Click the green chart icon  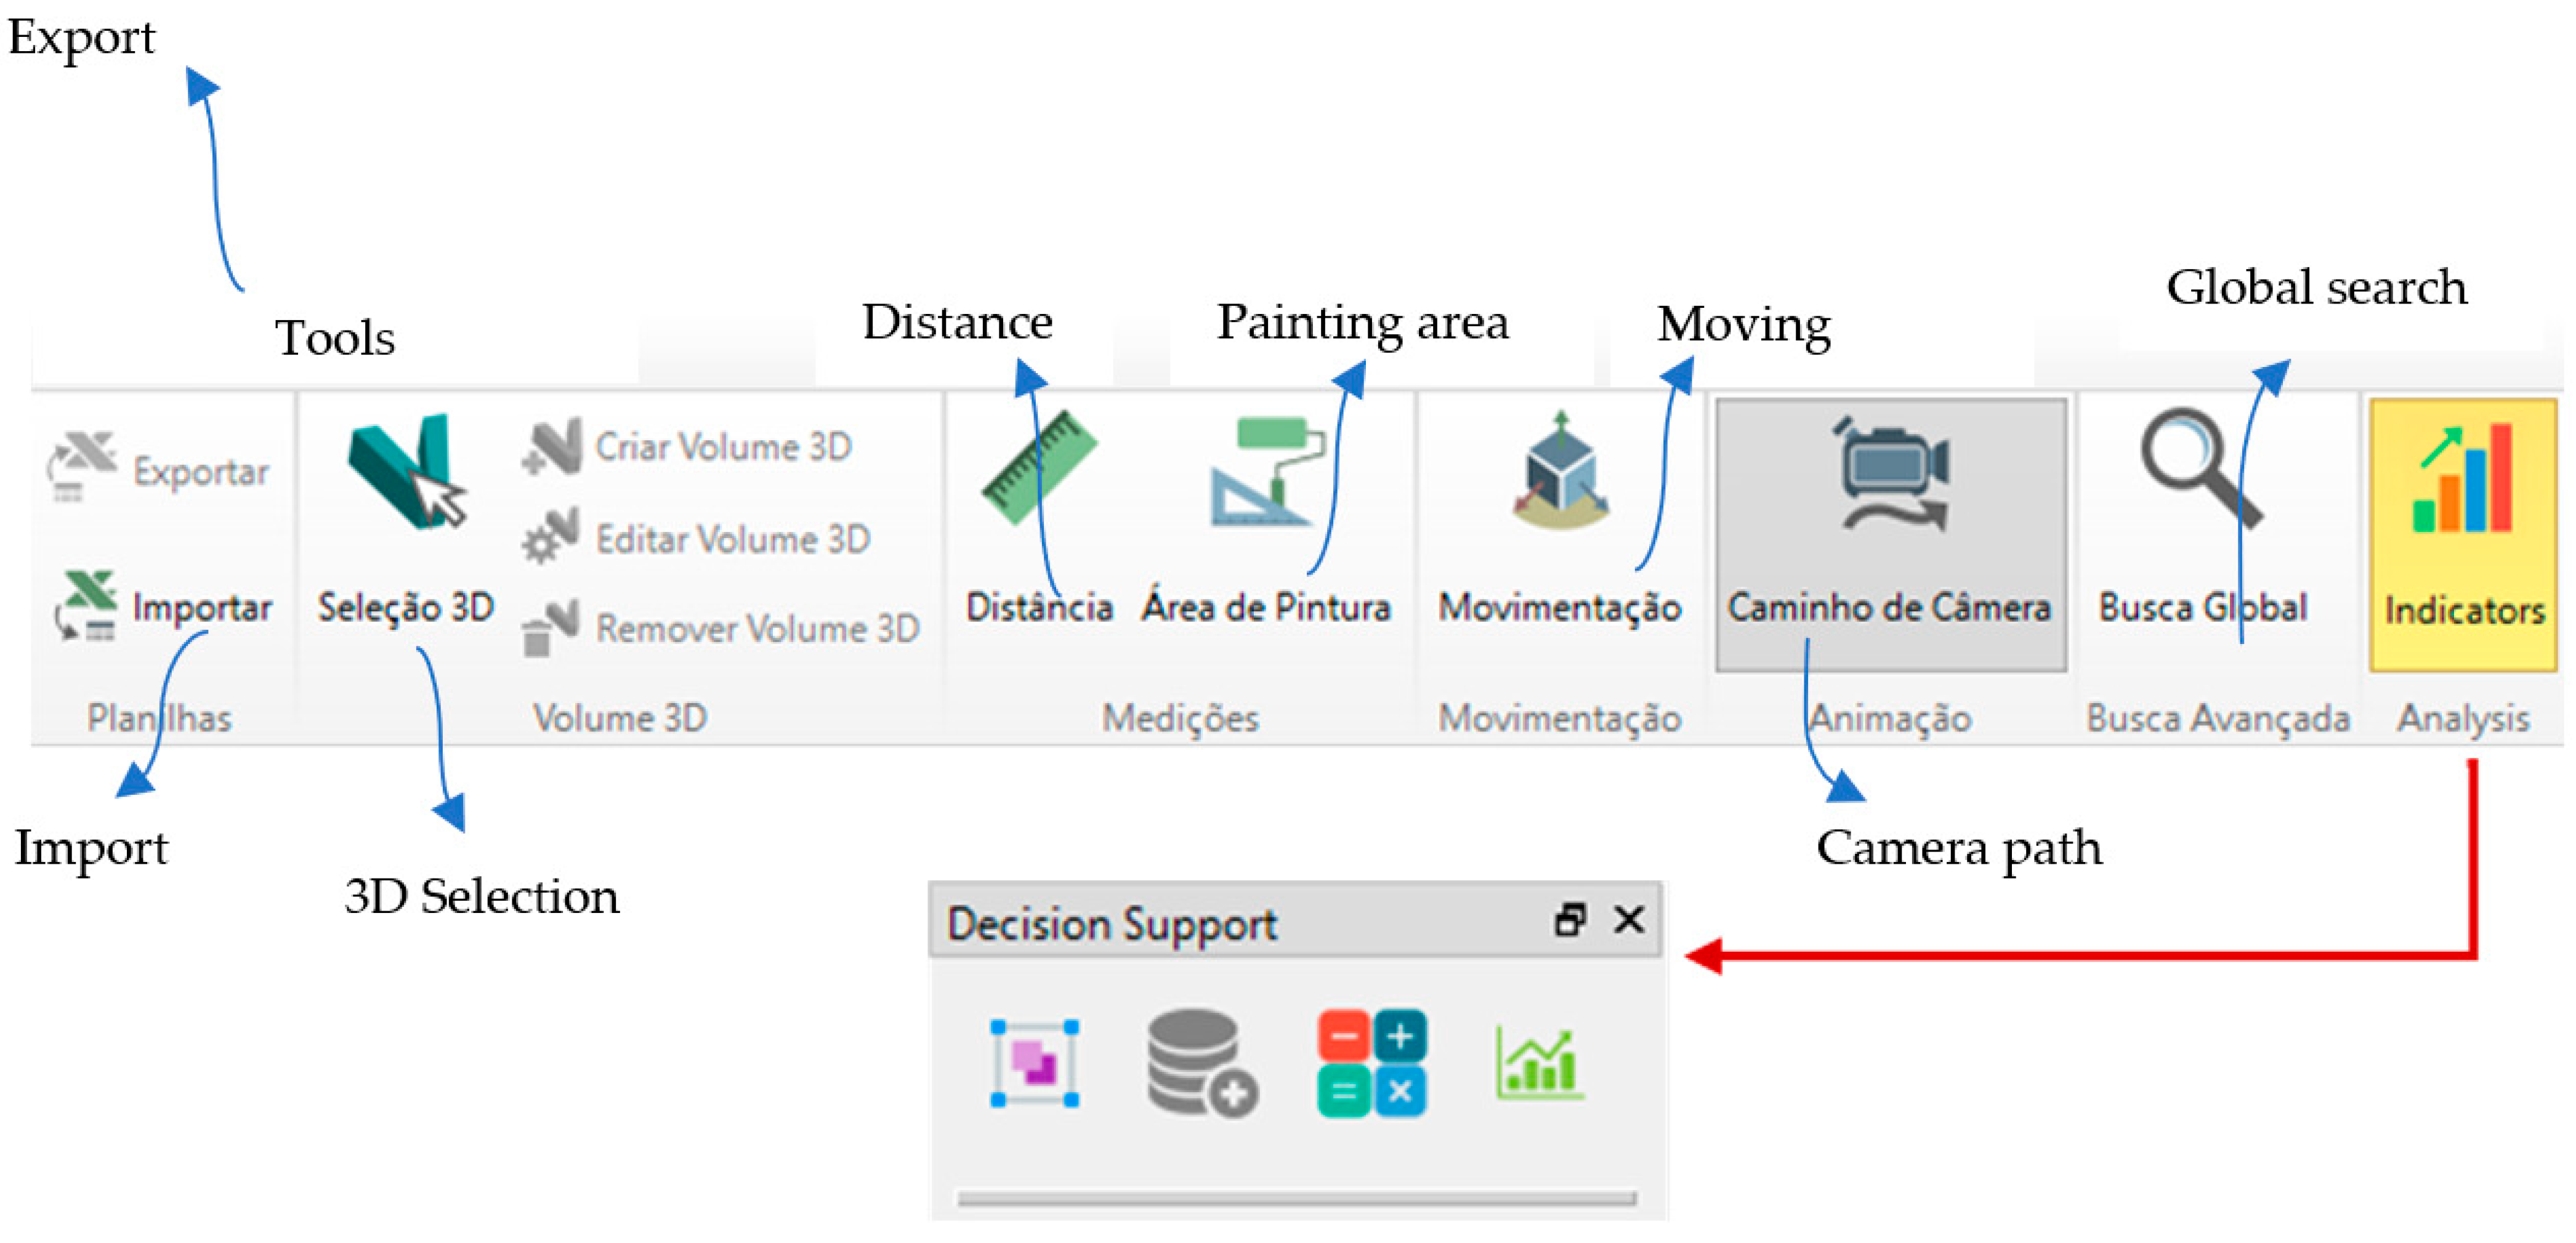[1539, 1063]
